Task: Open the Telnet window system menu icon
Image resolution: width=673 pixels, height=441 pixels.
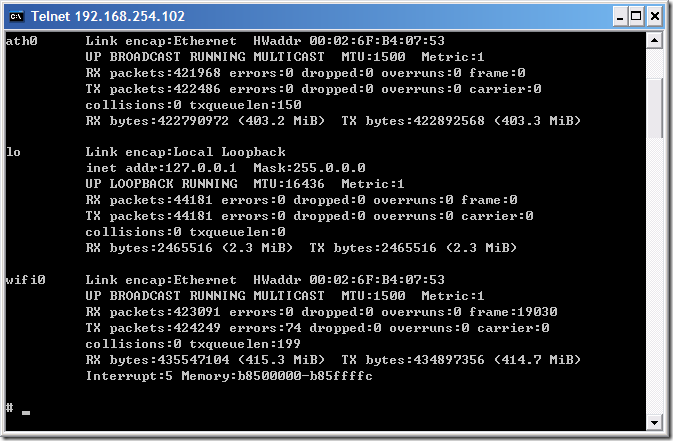Action: (x=16, y=16)
